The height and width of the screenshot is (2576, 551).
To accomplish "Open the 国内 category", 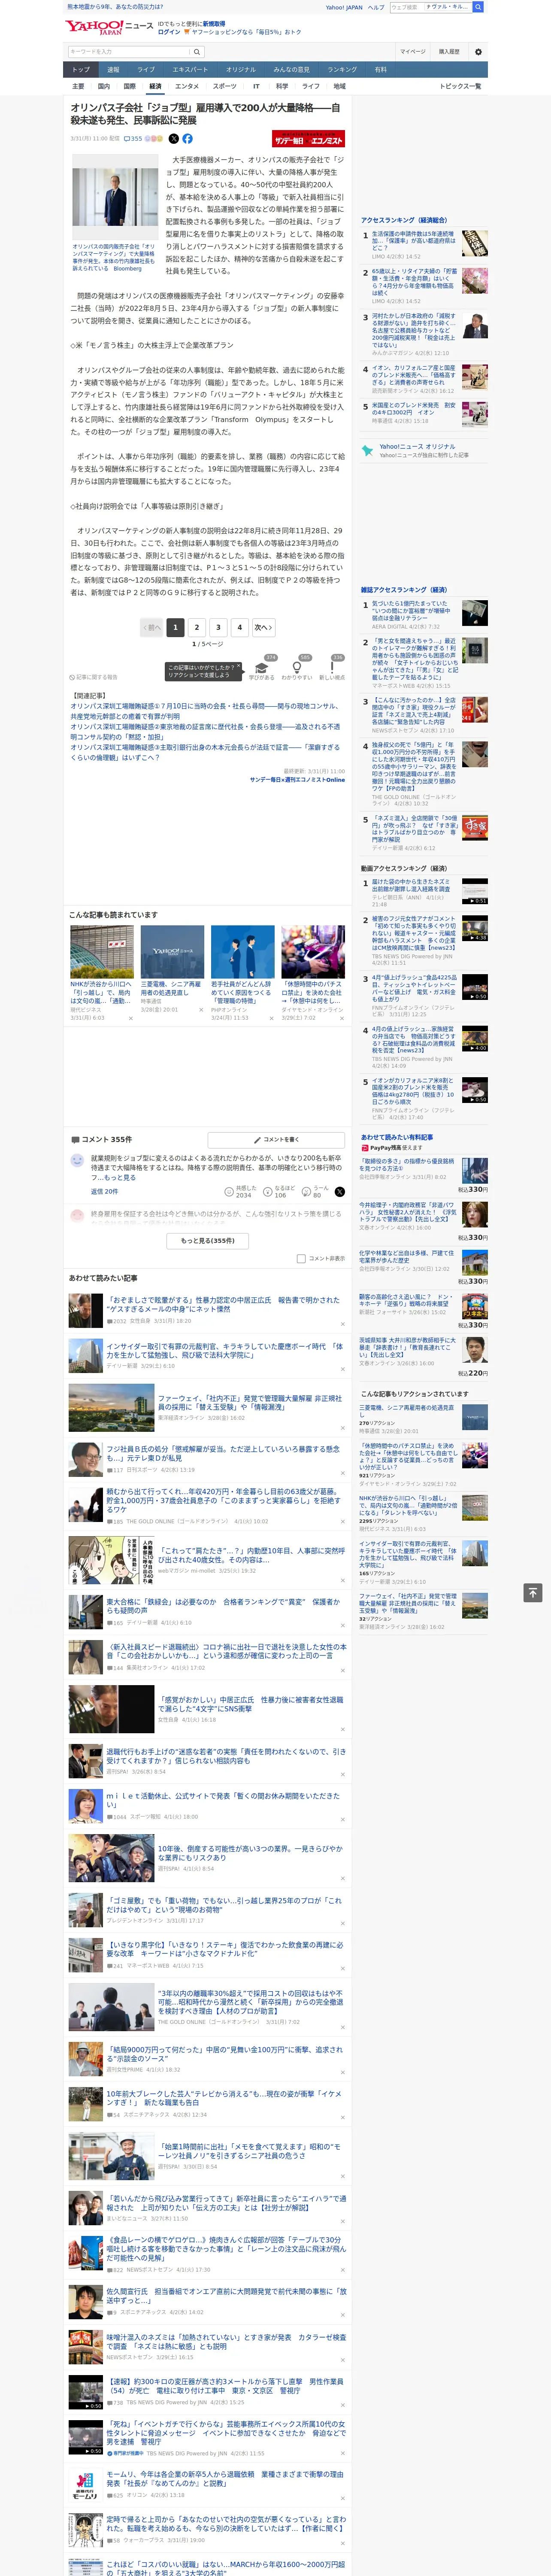I will click(x=104, y=86).
